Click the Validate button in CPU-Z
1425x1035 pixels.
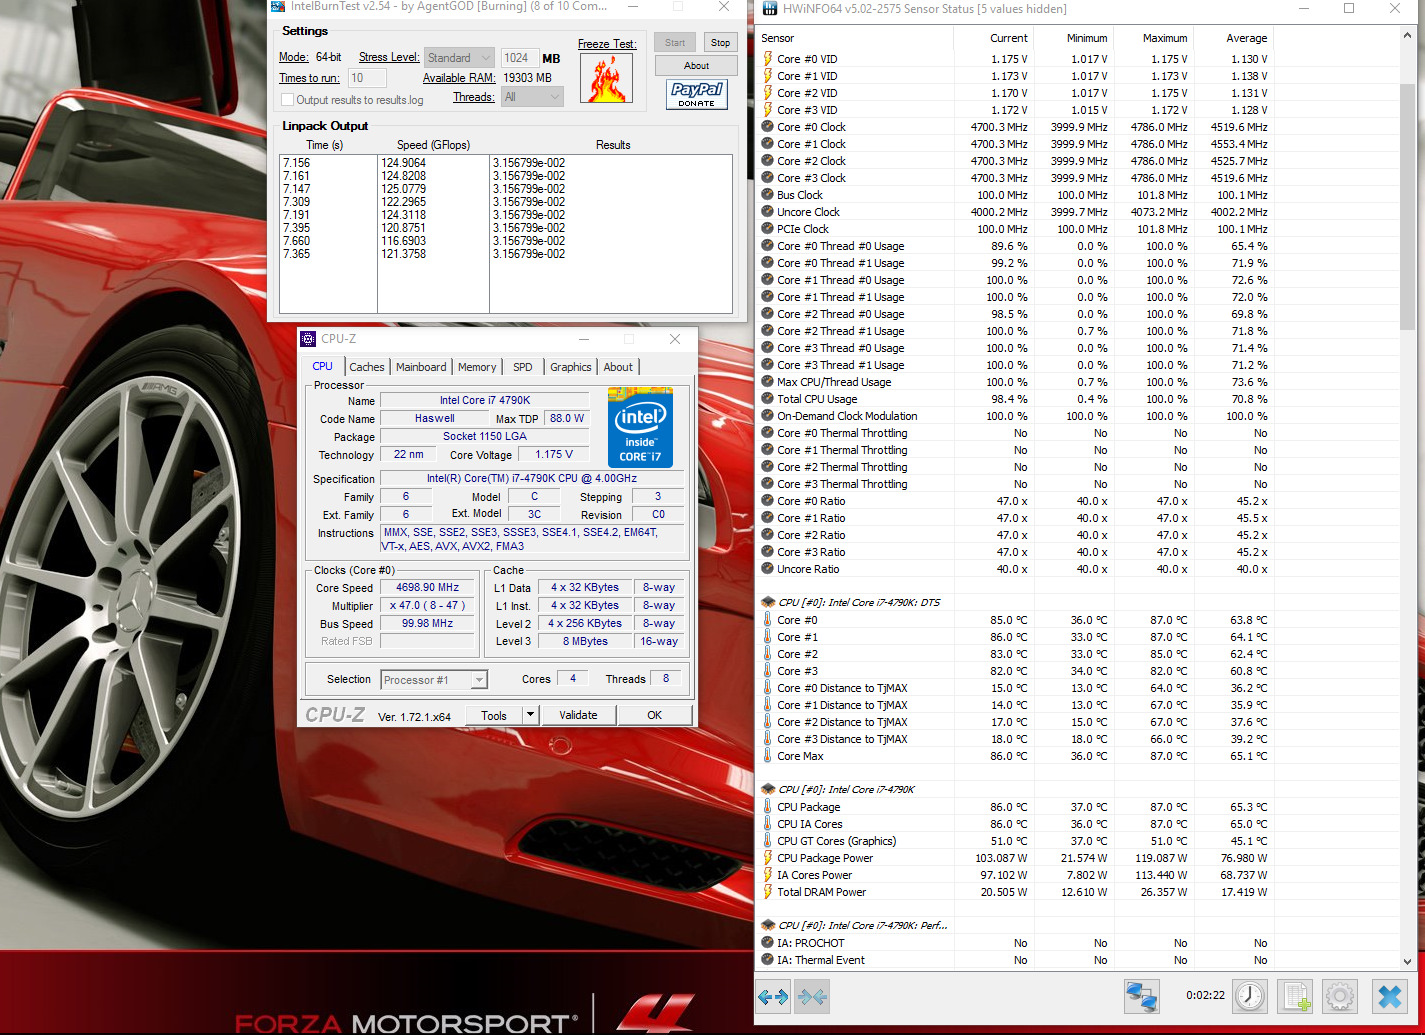578,715
